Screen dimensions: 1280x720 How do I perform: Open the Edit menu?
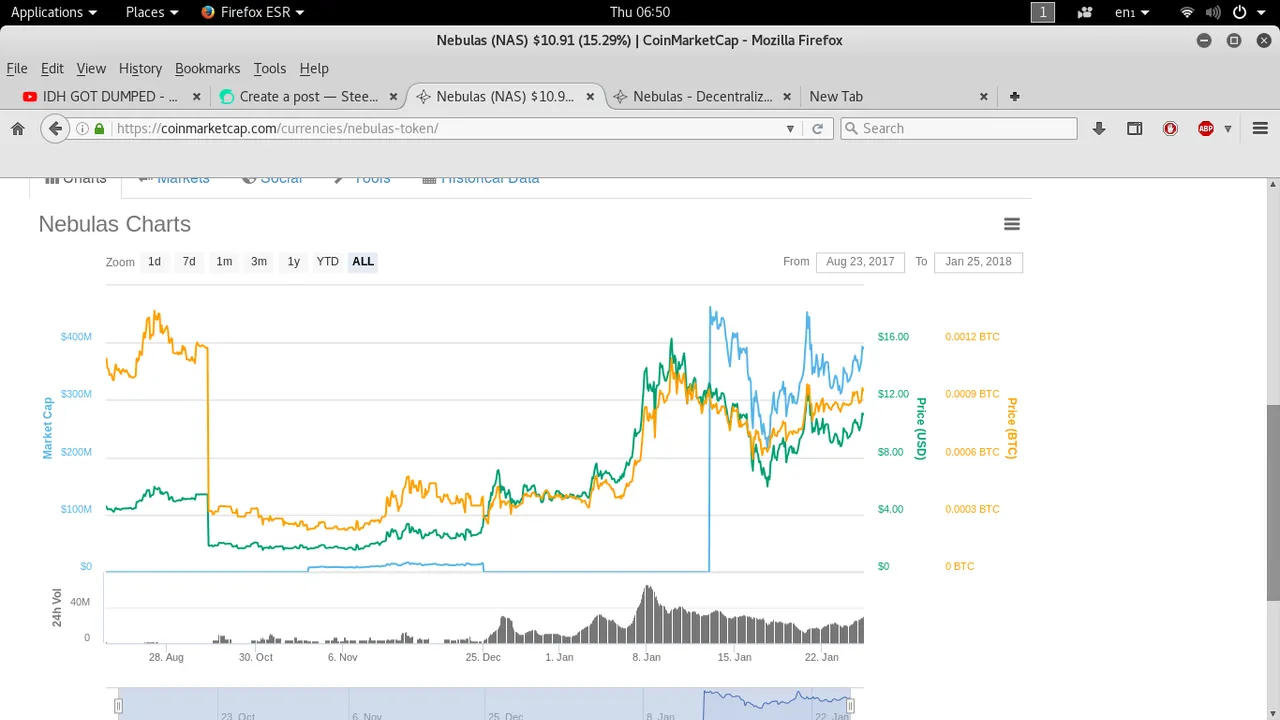pos(52,68)
